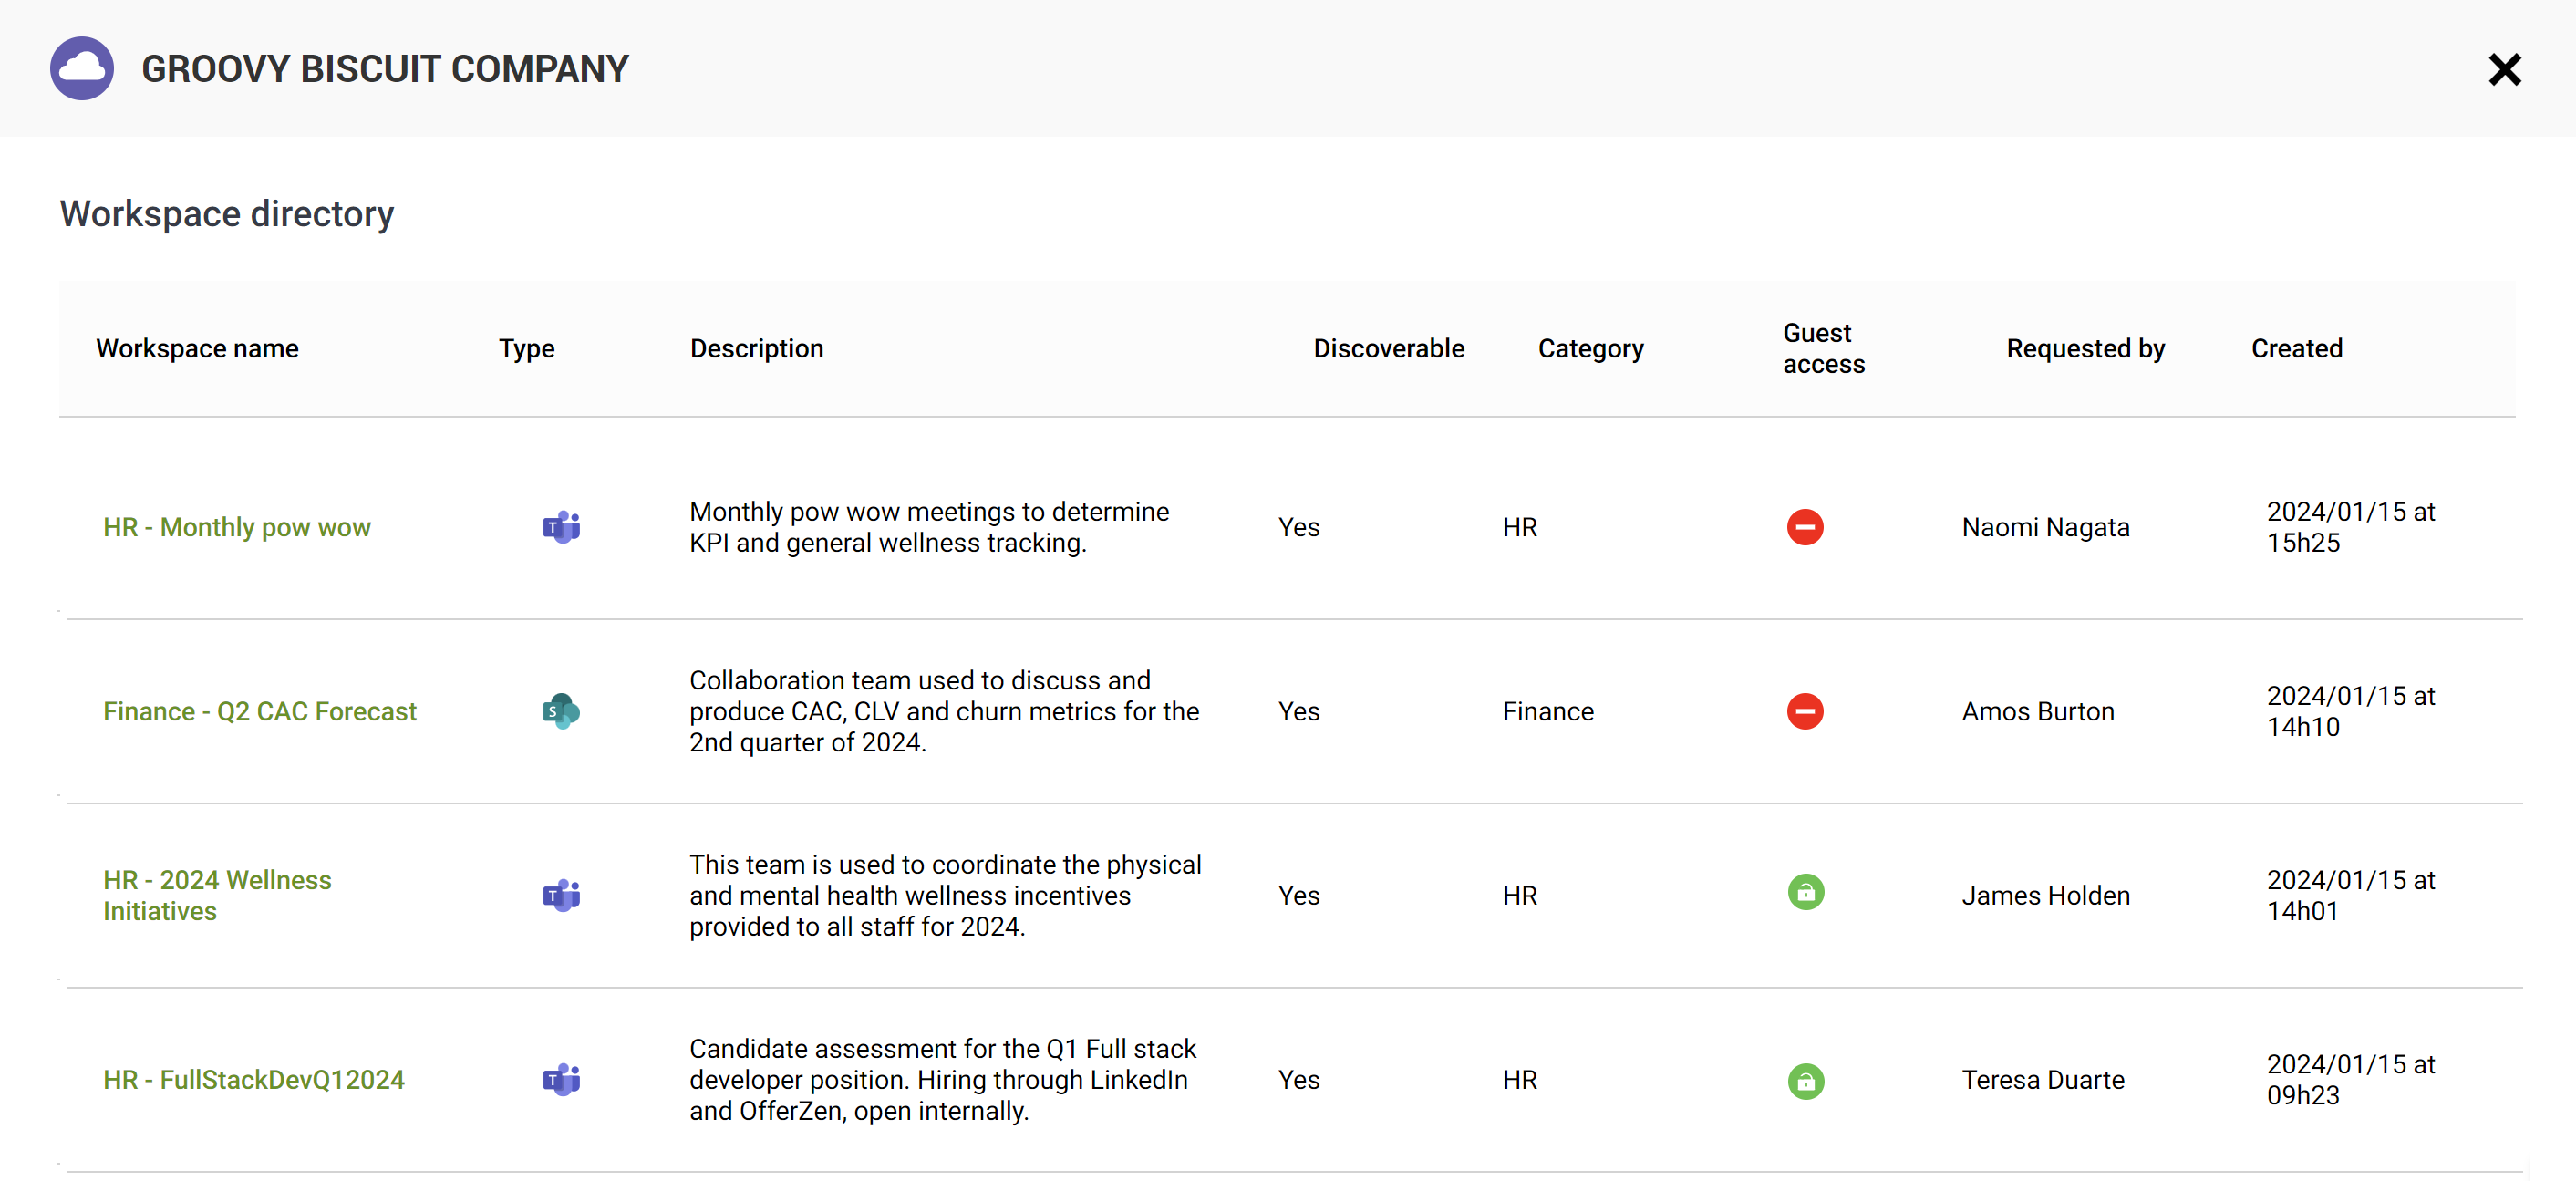Click the red guest access icon for Monthly pow wow
The width and height of the screenshot is (2576, 1181).
point(1804,527)
